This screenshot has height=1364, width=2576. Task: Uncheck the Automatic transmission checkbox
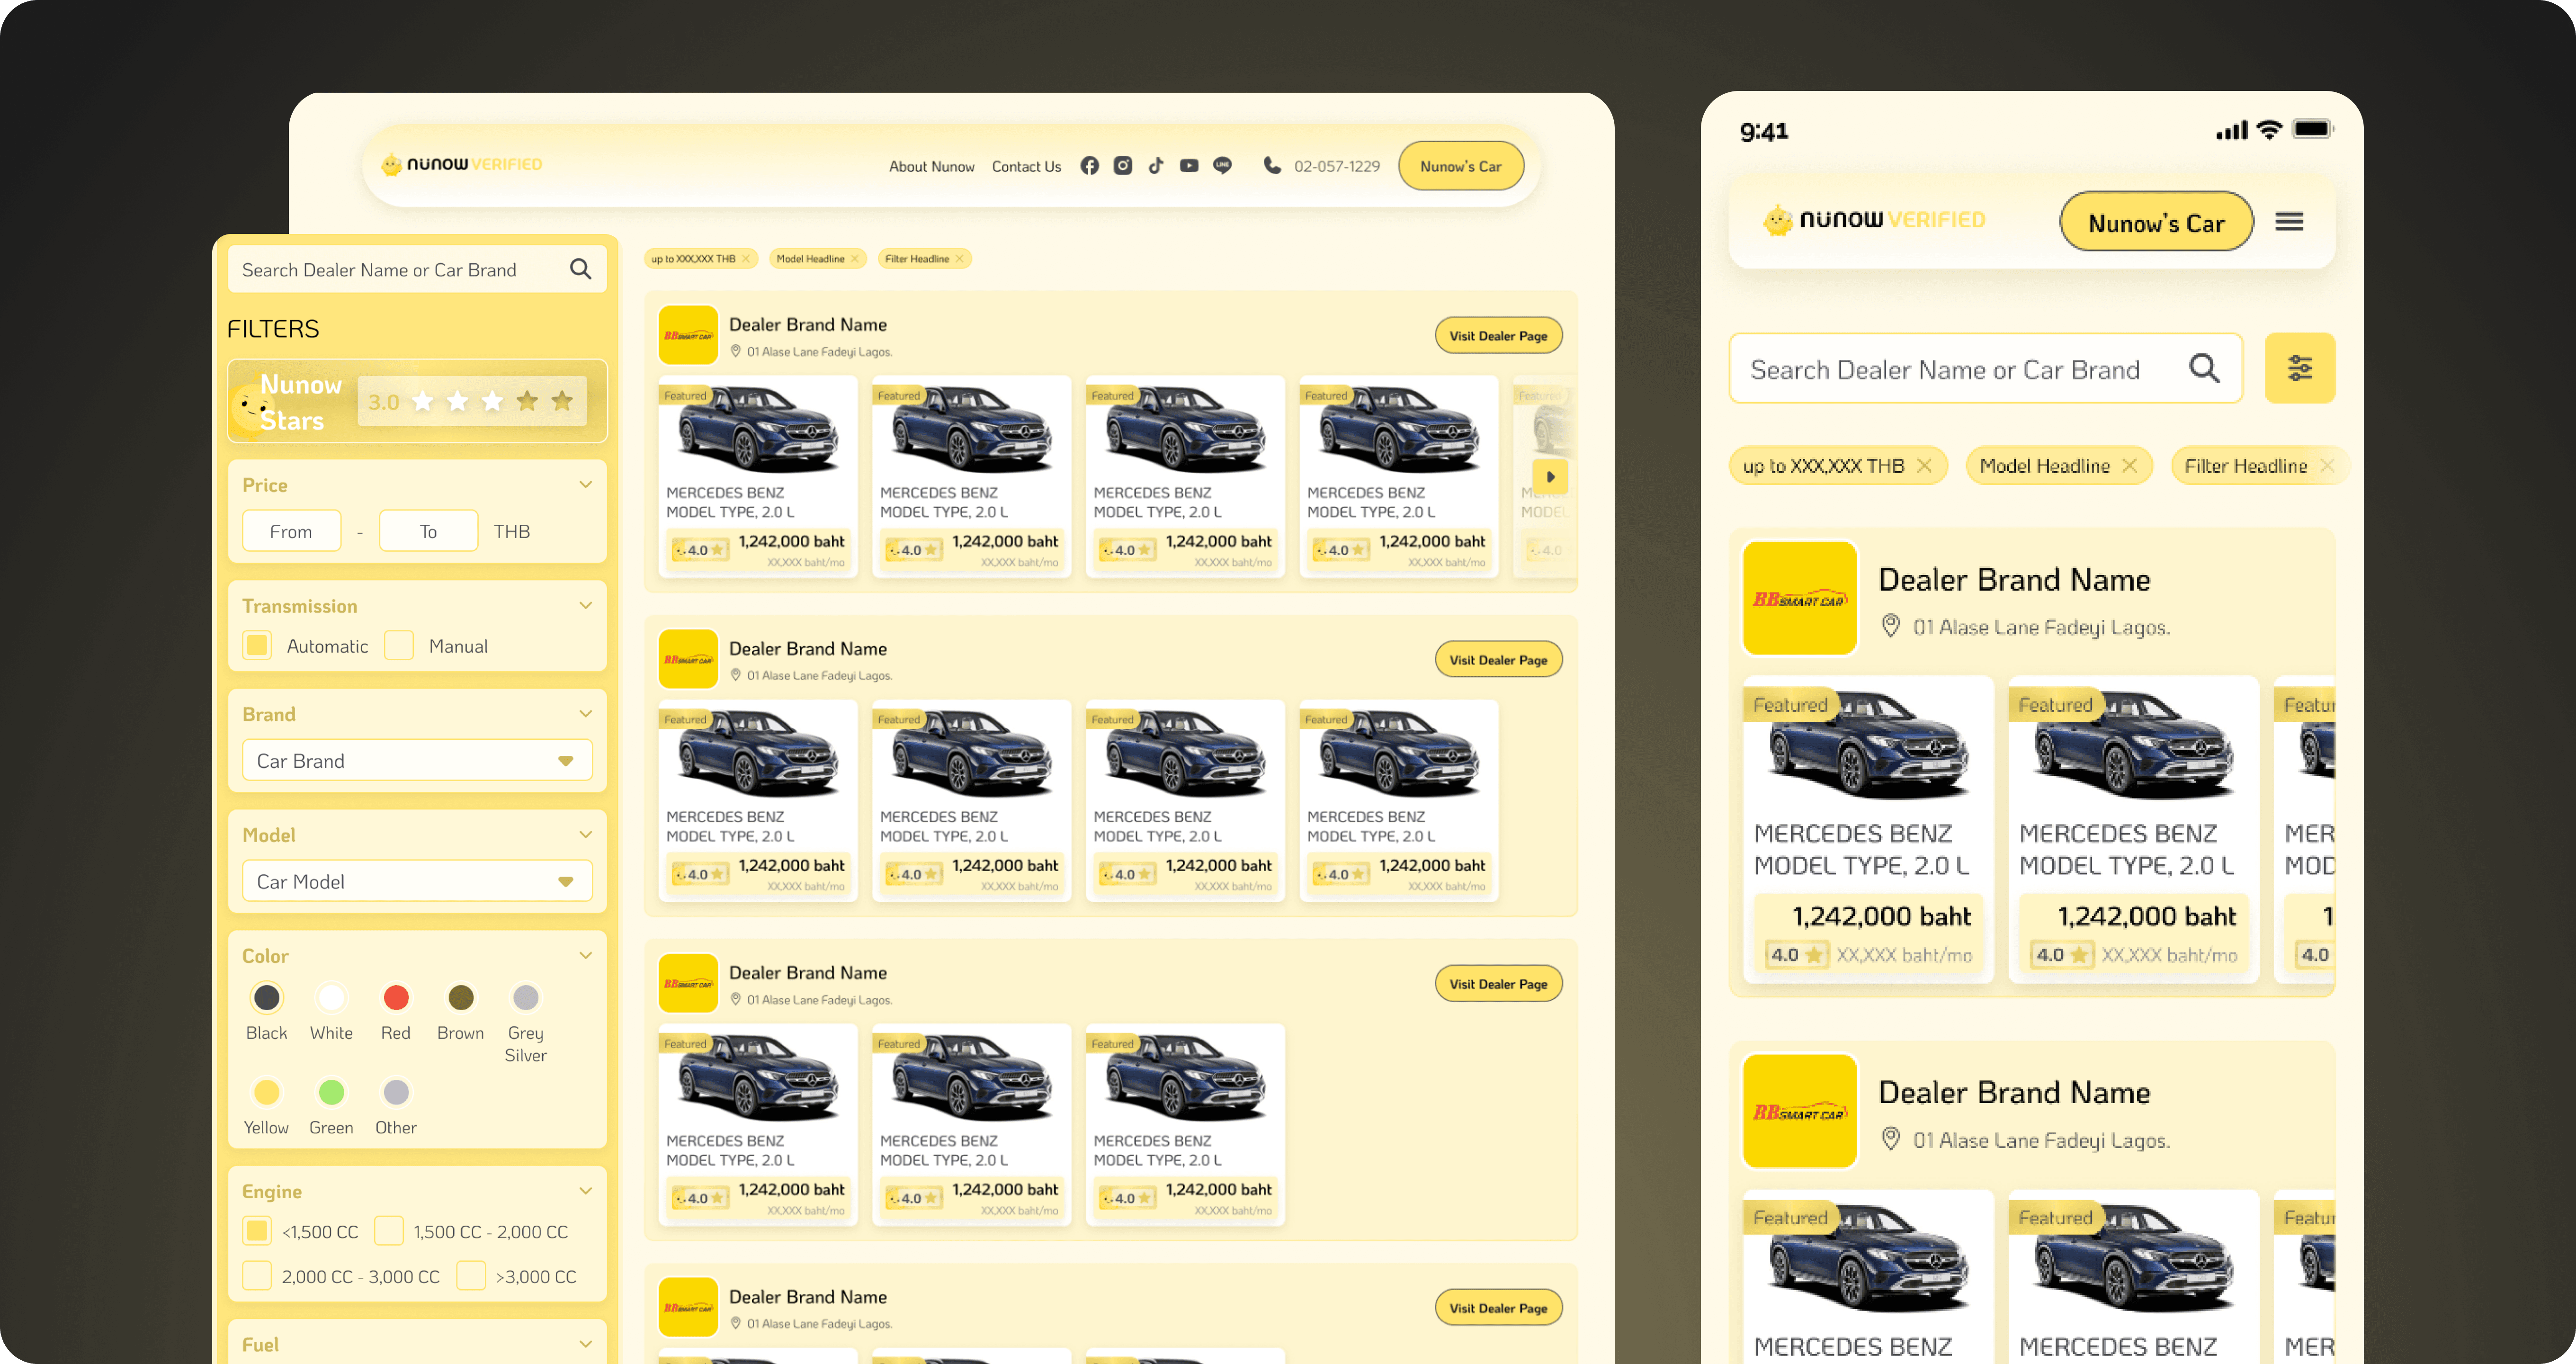[x=257, y=645]
